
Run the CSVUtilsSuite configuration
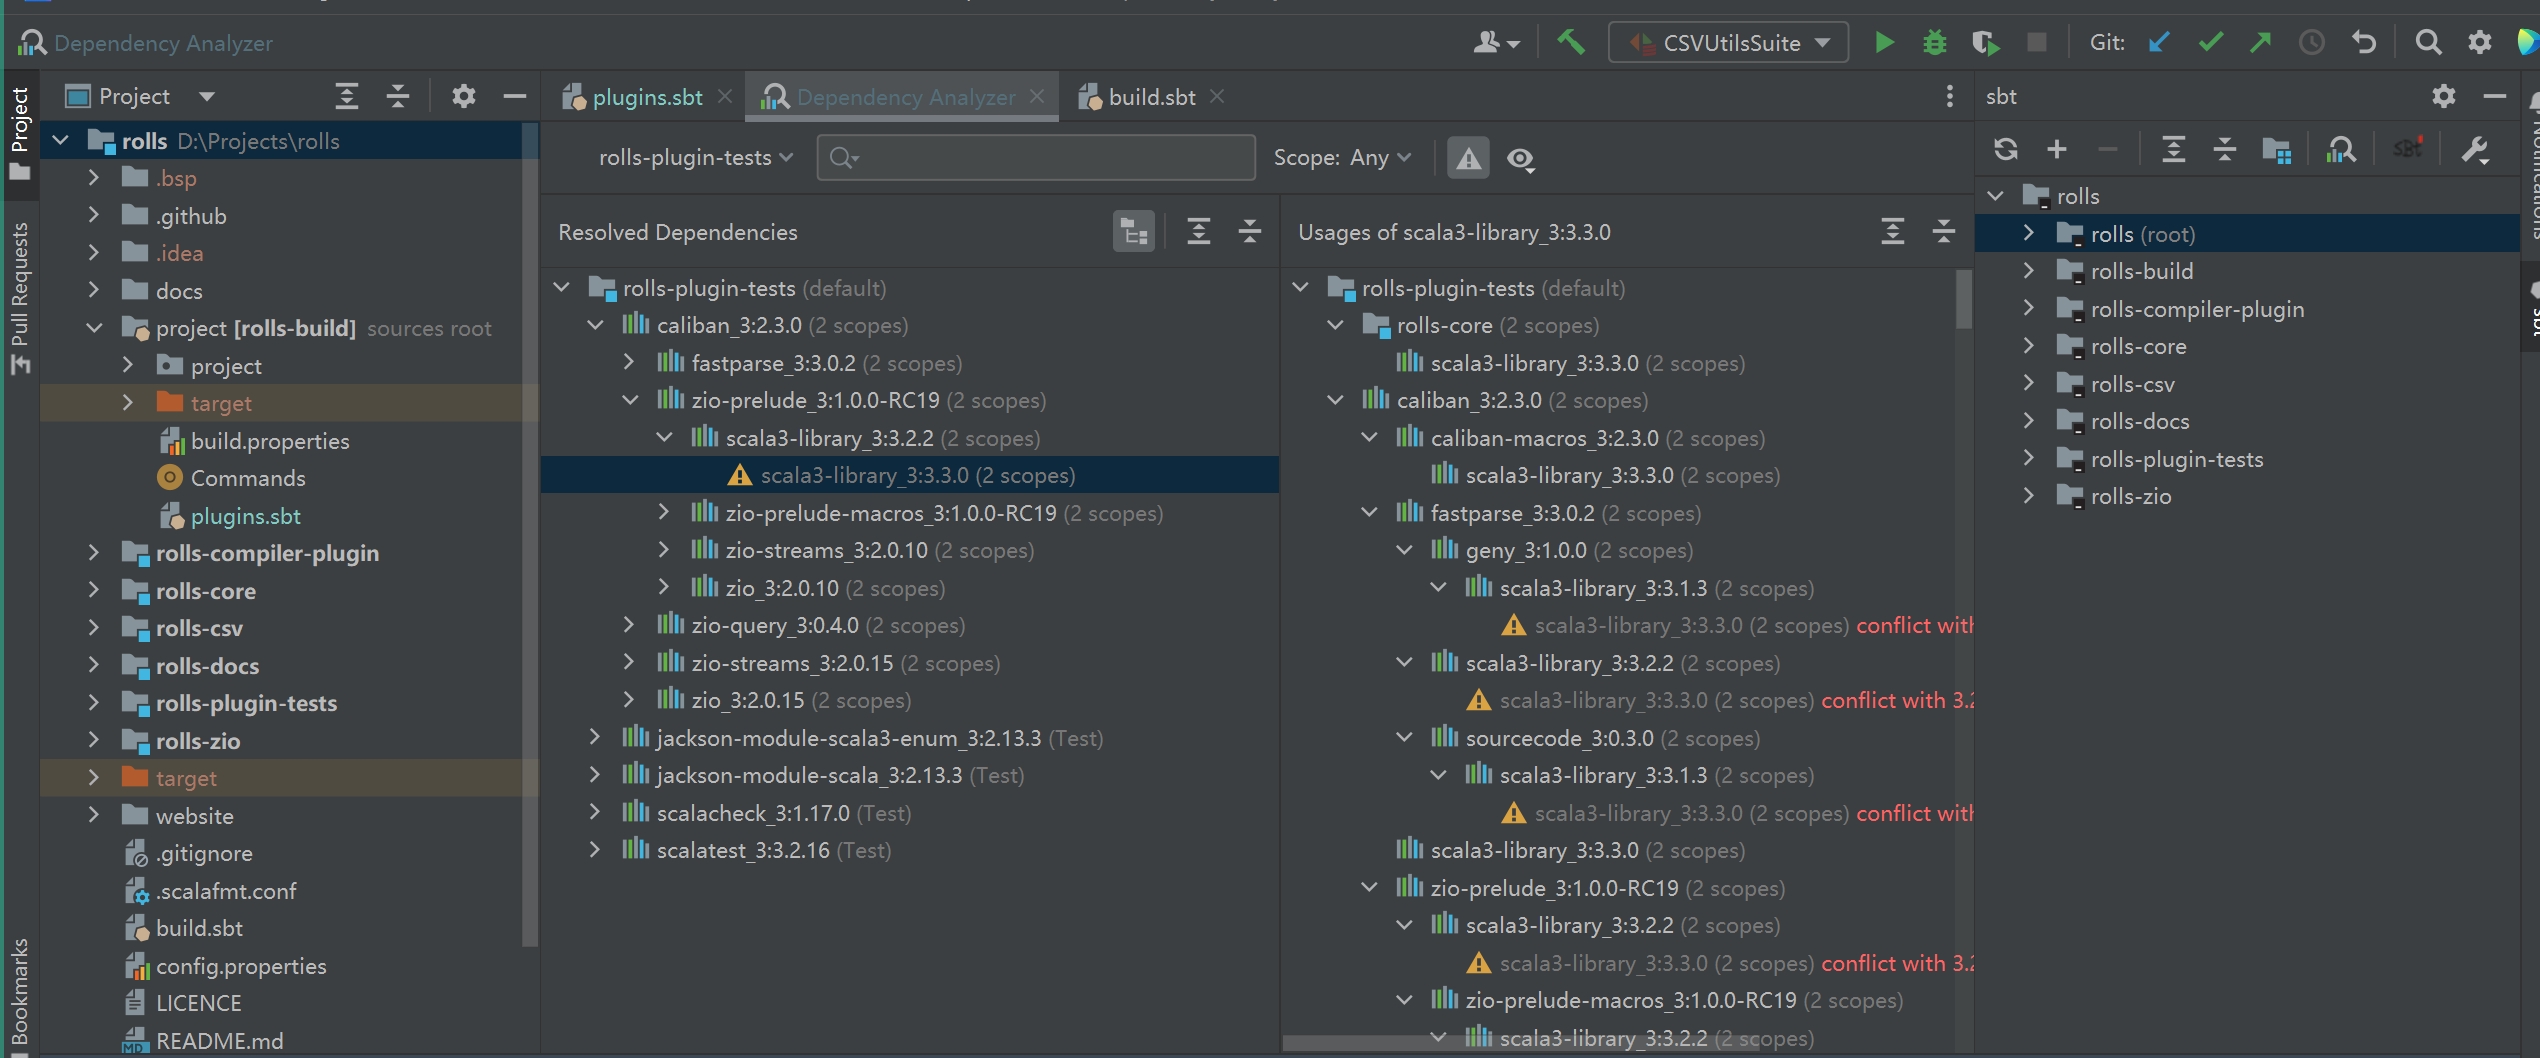pos(1884,43)
